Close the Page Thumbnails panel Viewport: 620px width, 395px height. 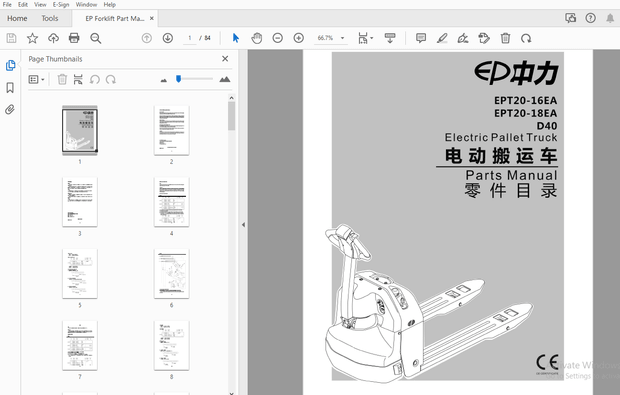pyautogui.click(x=225, y=59)
